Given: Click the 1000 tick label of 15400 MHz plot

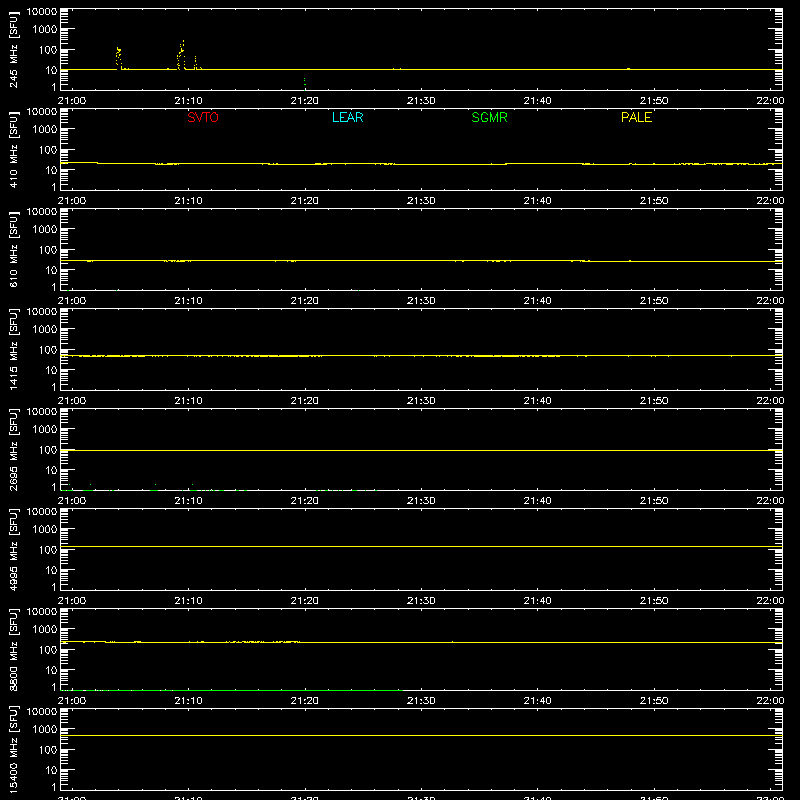Looking at the screenshot, I should [45, 730].
